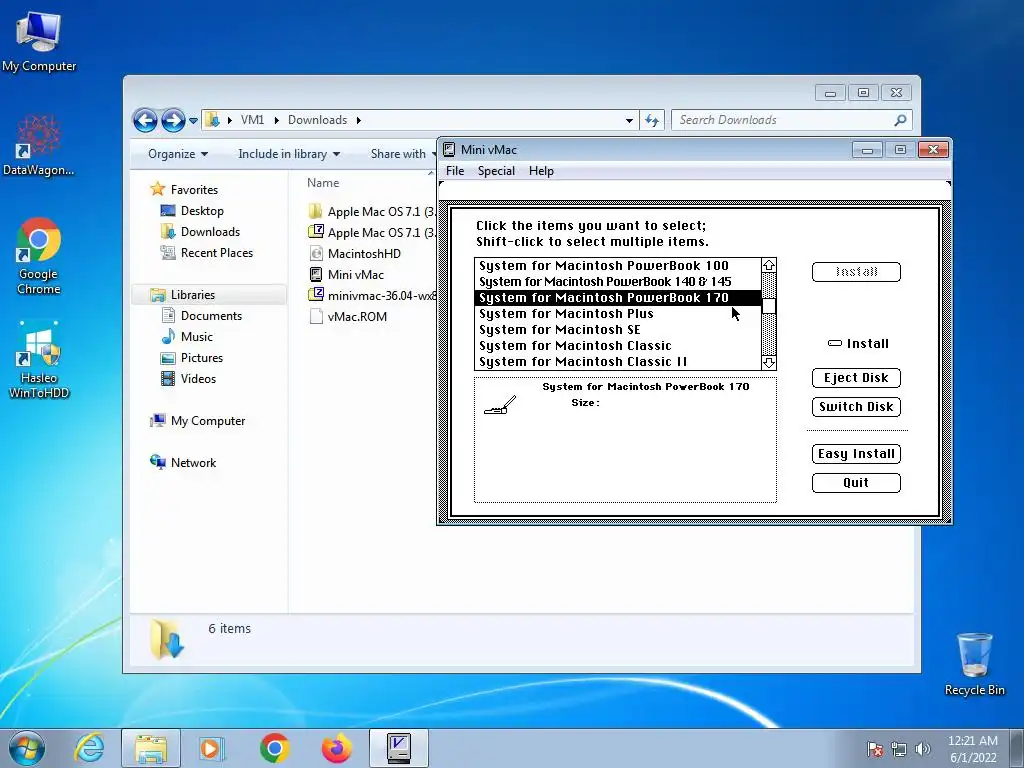
Task: Select the Mini vMac application file
Action: click(356, 274)
